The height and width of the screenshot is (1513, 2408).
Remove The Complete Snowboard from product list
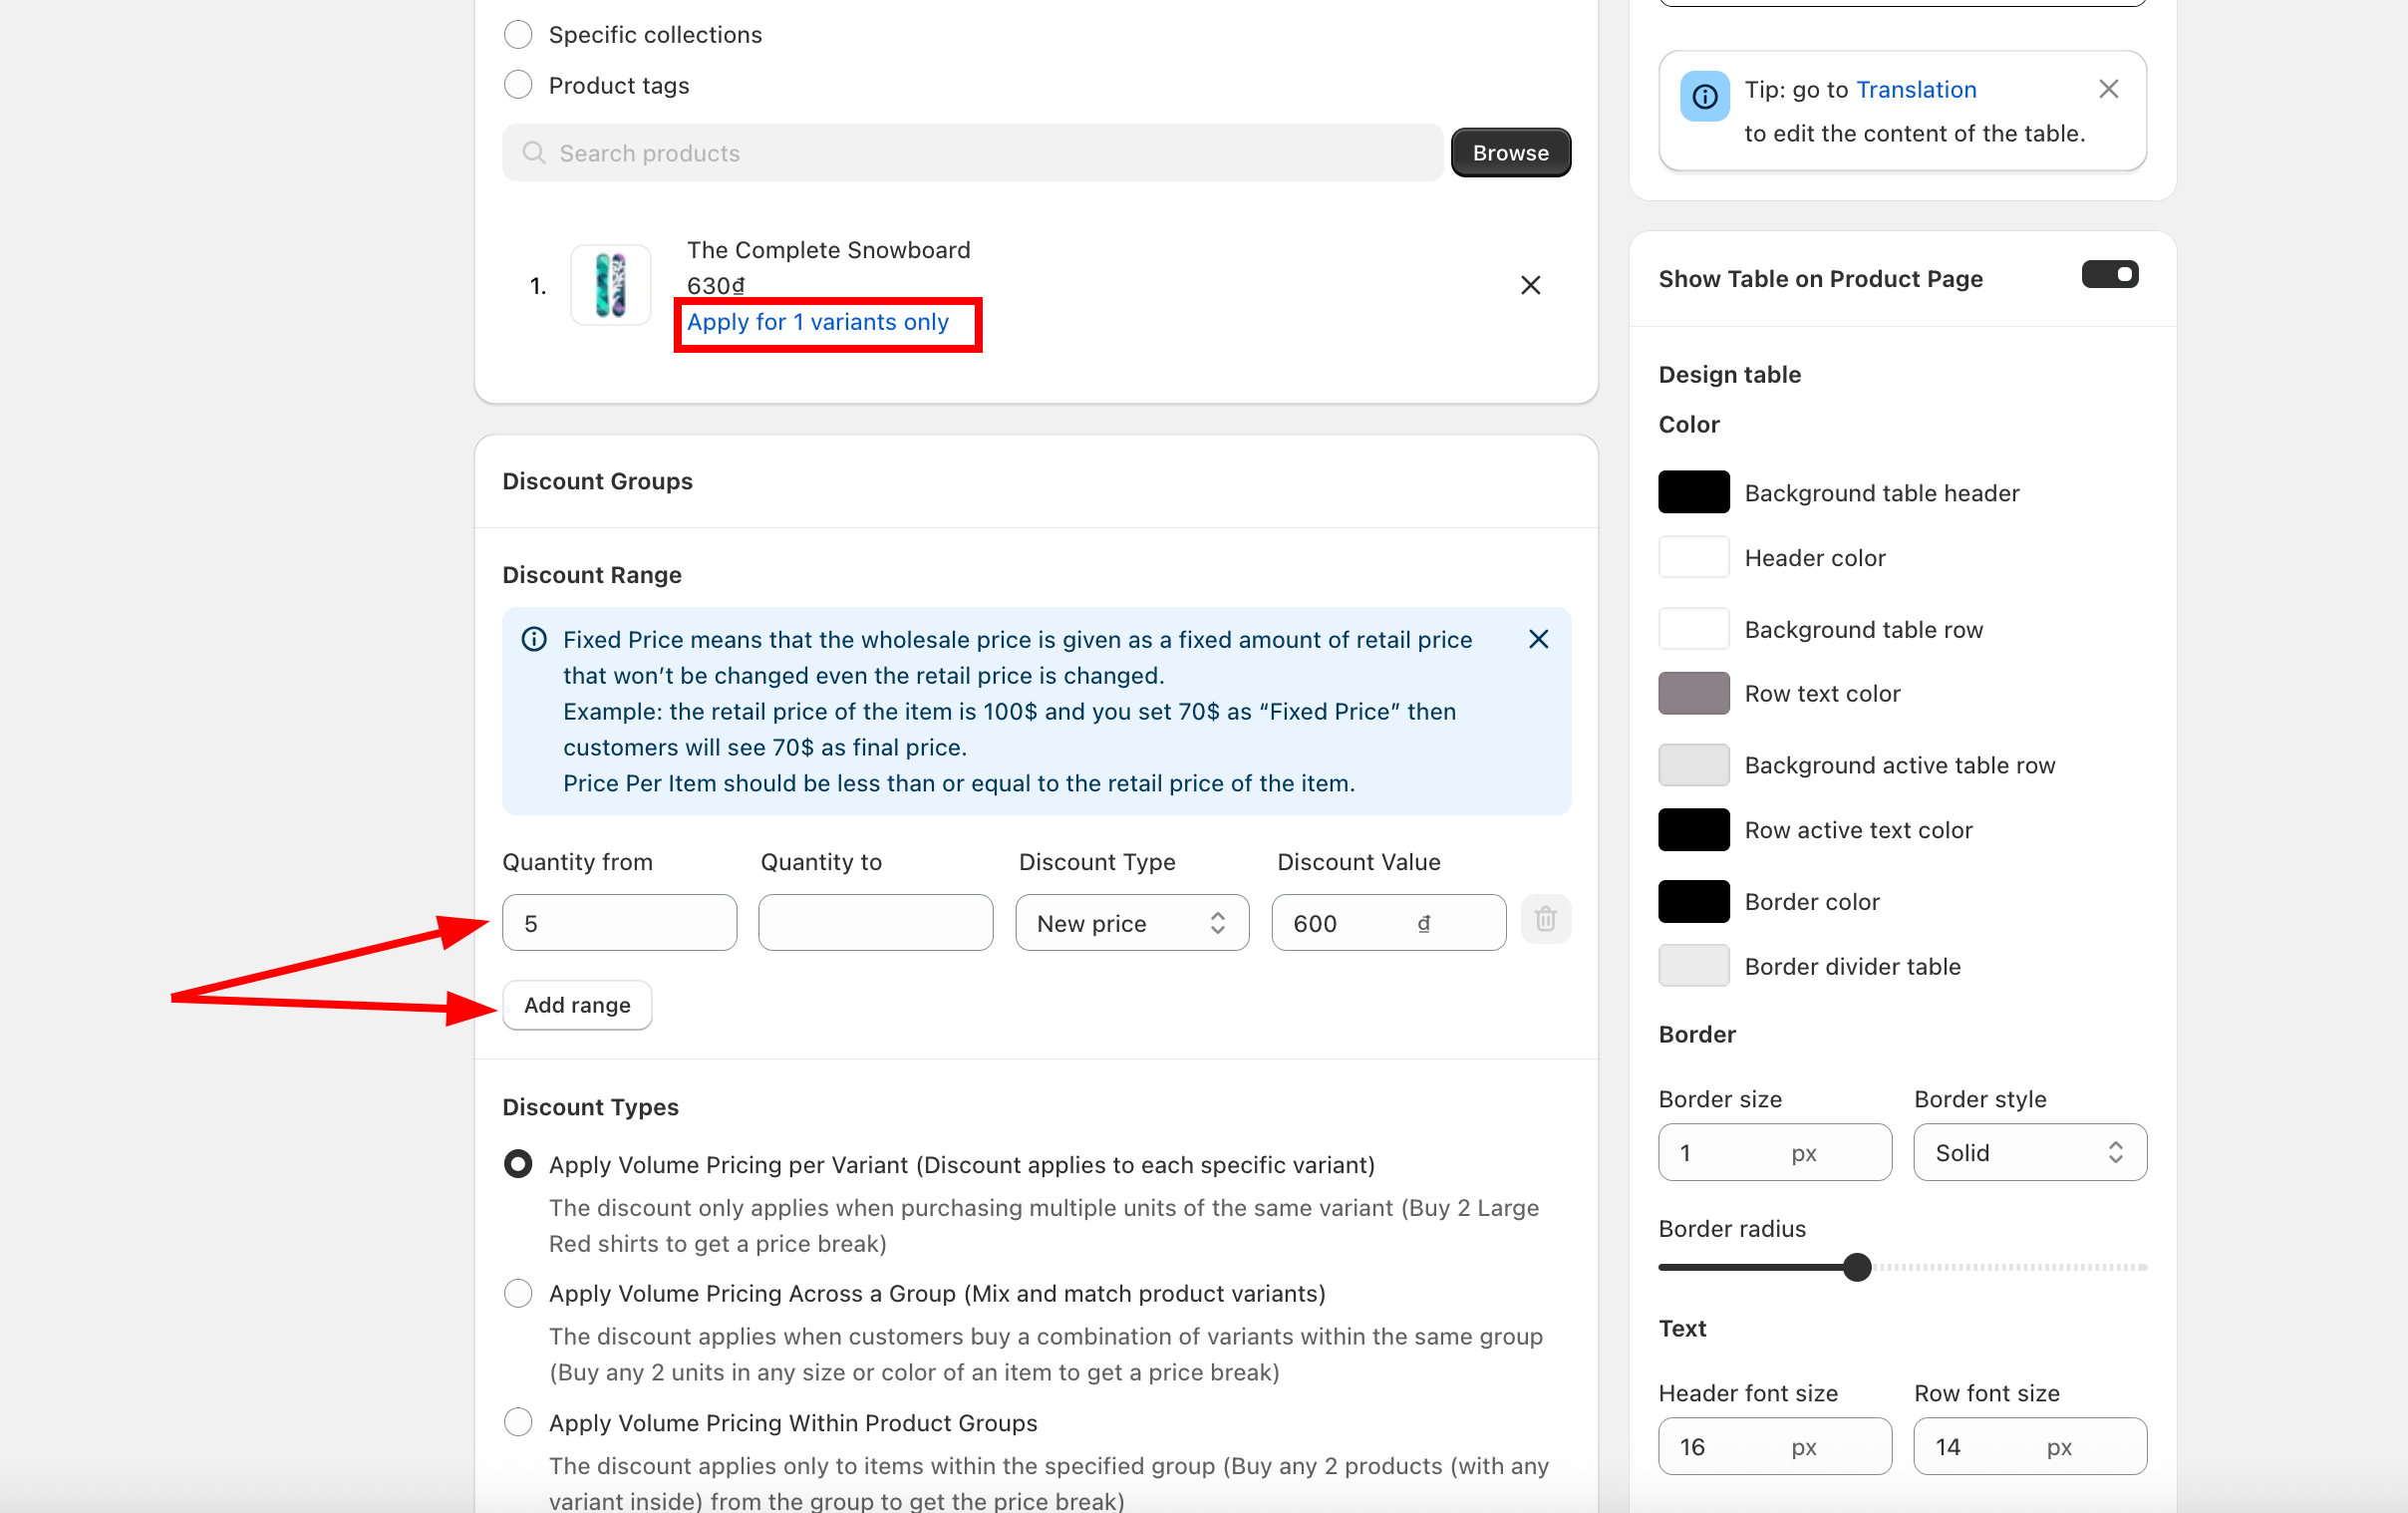pyautogui.click(x=1530, y=286)
